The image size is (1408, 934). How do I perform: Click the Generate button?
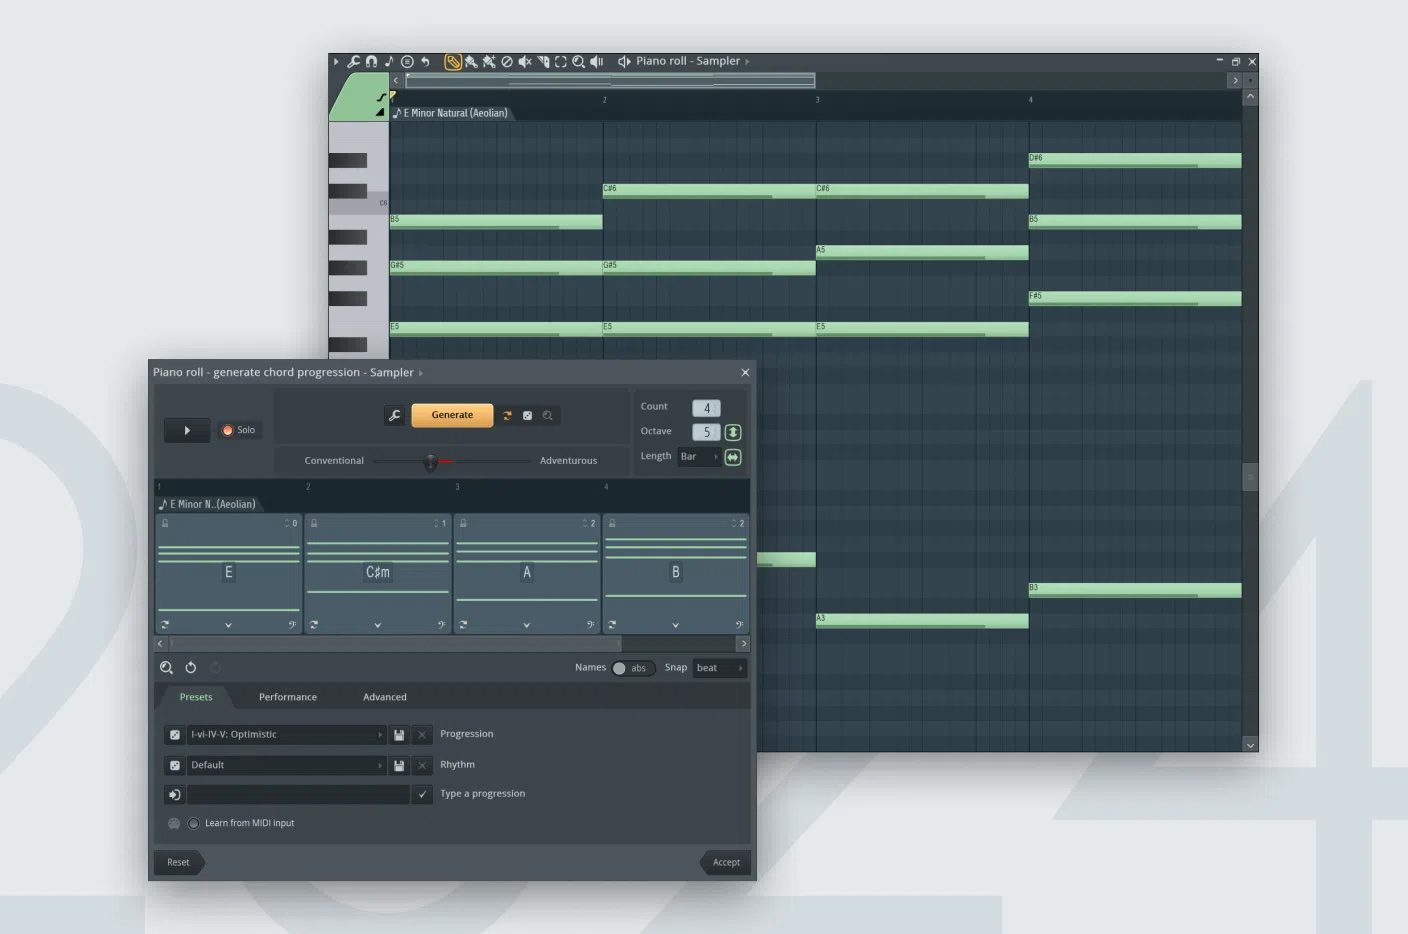click(452, 415)
